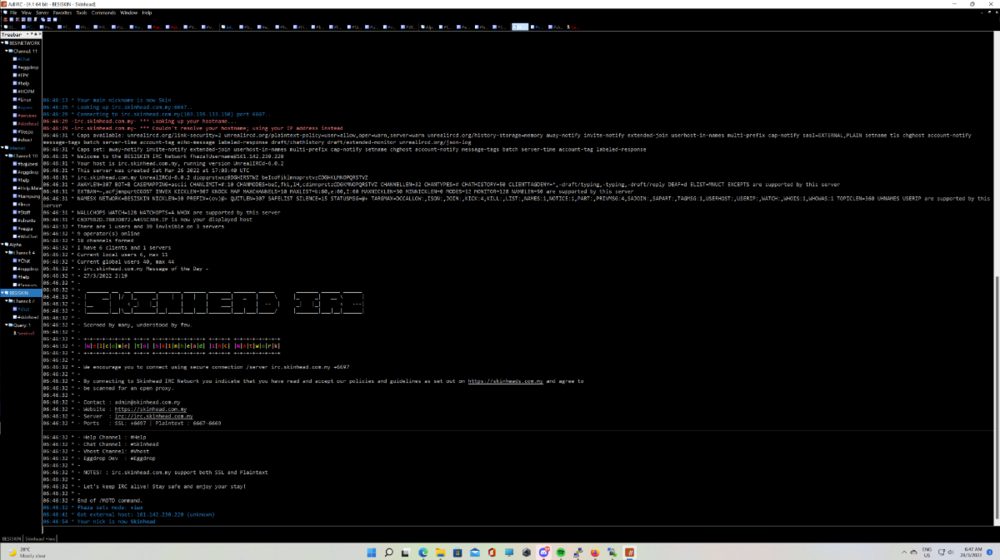The width and height of the screenshot is (1000, 560).
Task: Close the Treebar panel with its X
Action: pyautogui.click(x=39, y=34)
